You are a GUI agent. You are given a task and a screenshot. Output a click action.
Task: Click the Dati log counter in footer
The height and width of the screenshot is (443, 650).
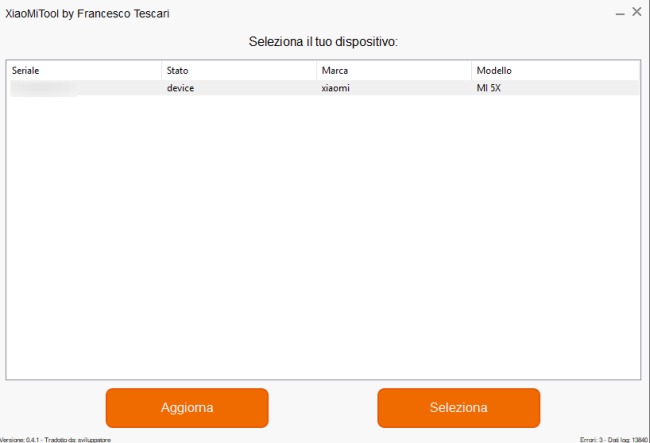point(628,440)
